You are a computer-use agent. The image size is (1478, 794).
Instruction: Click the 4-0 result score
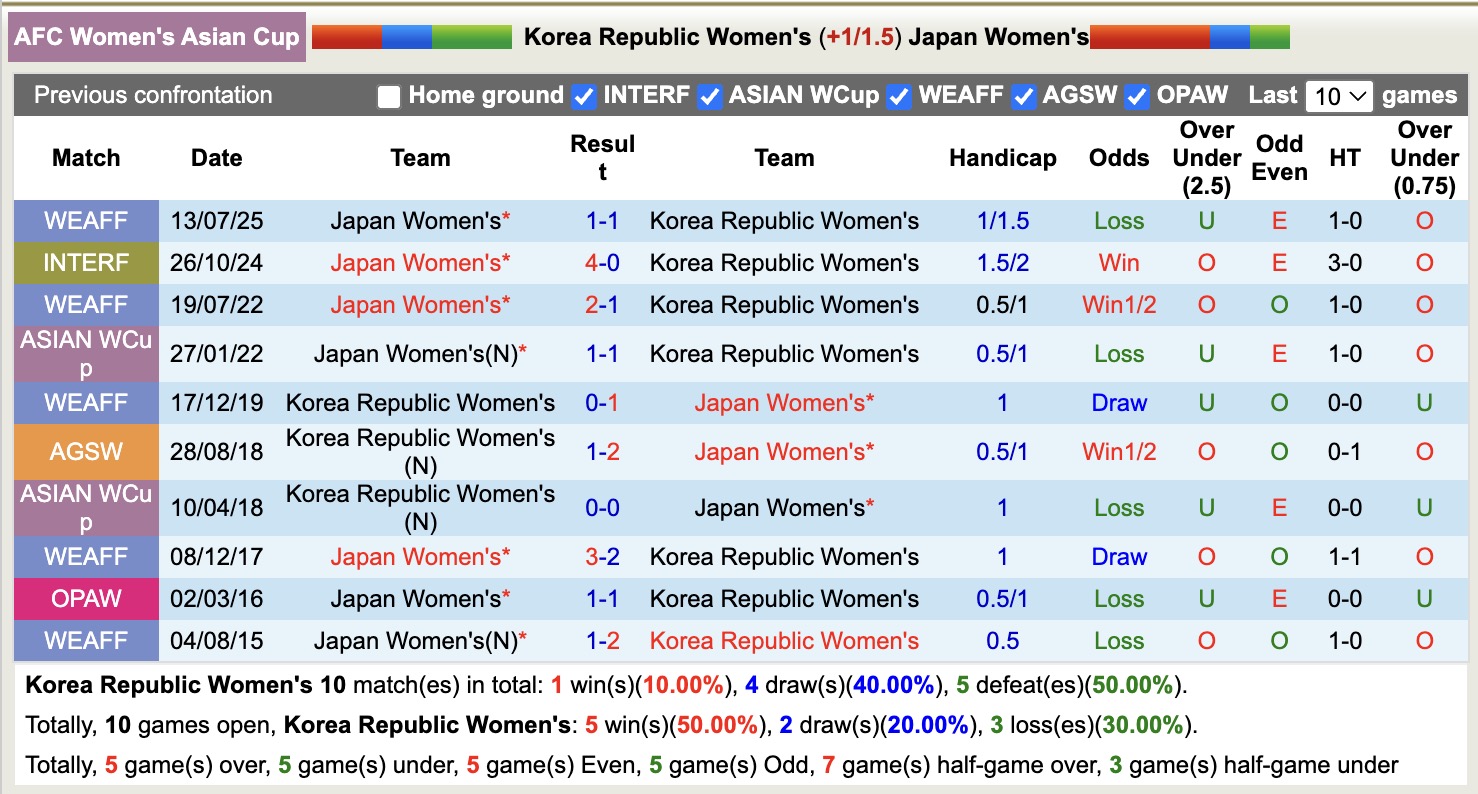coord(602,263)
